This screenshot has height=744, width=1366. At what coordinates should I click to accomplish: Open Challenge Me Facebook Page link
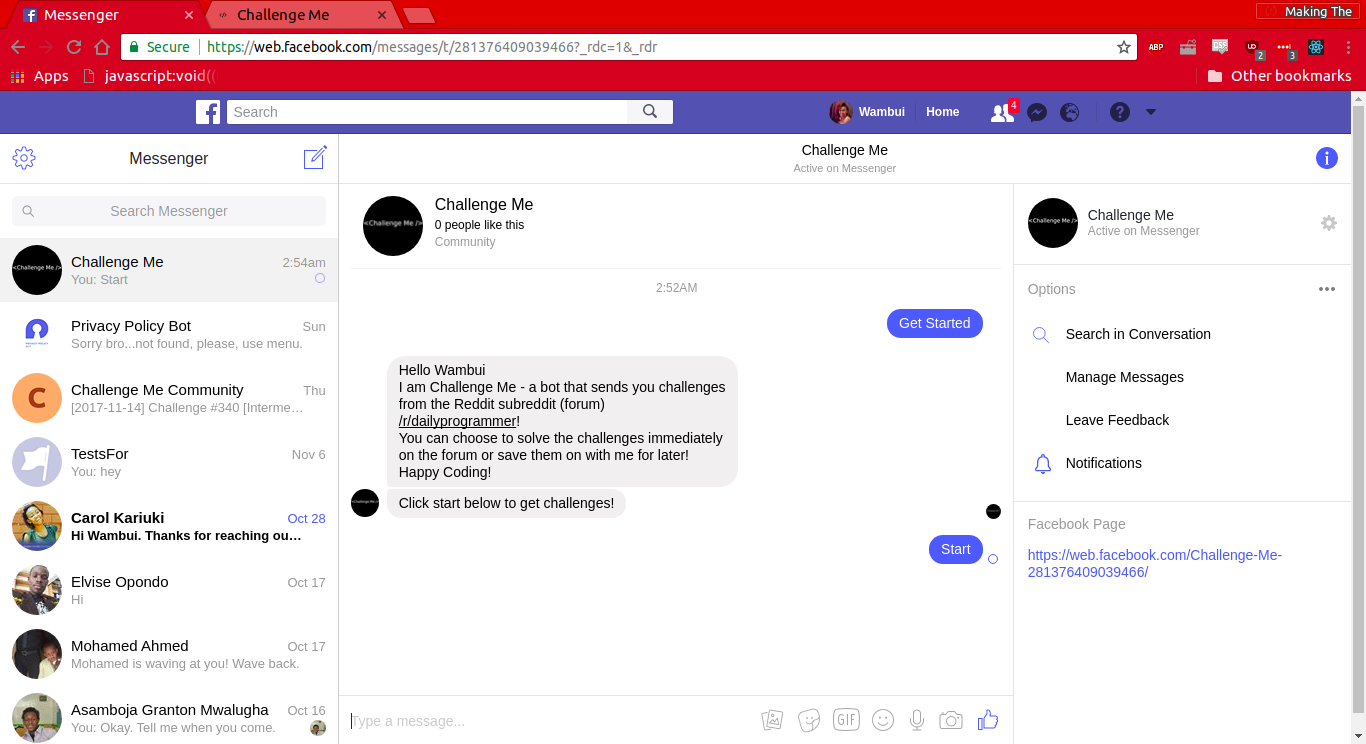[x=1154, y=563]
